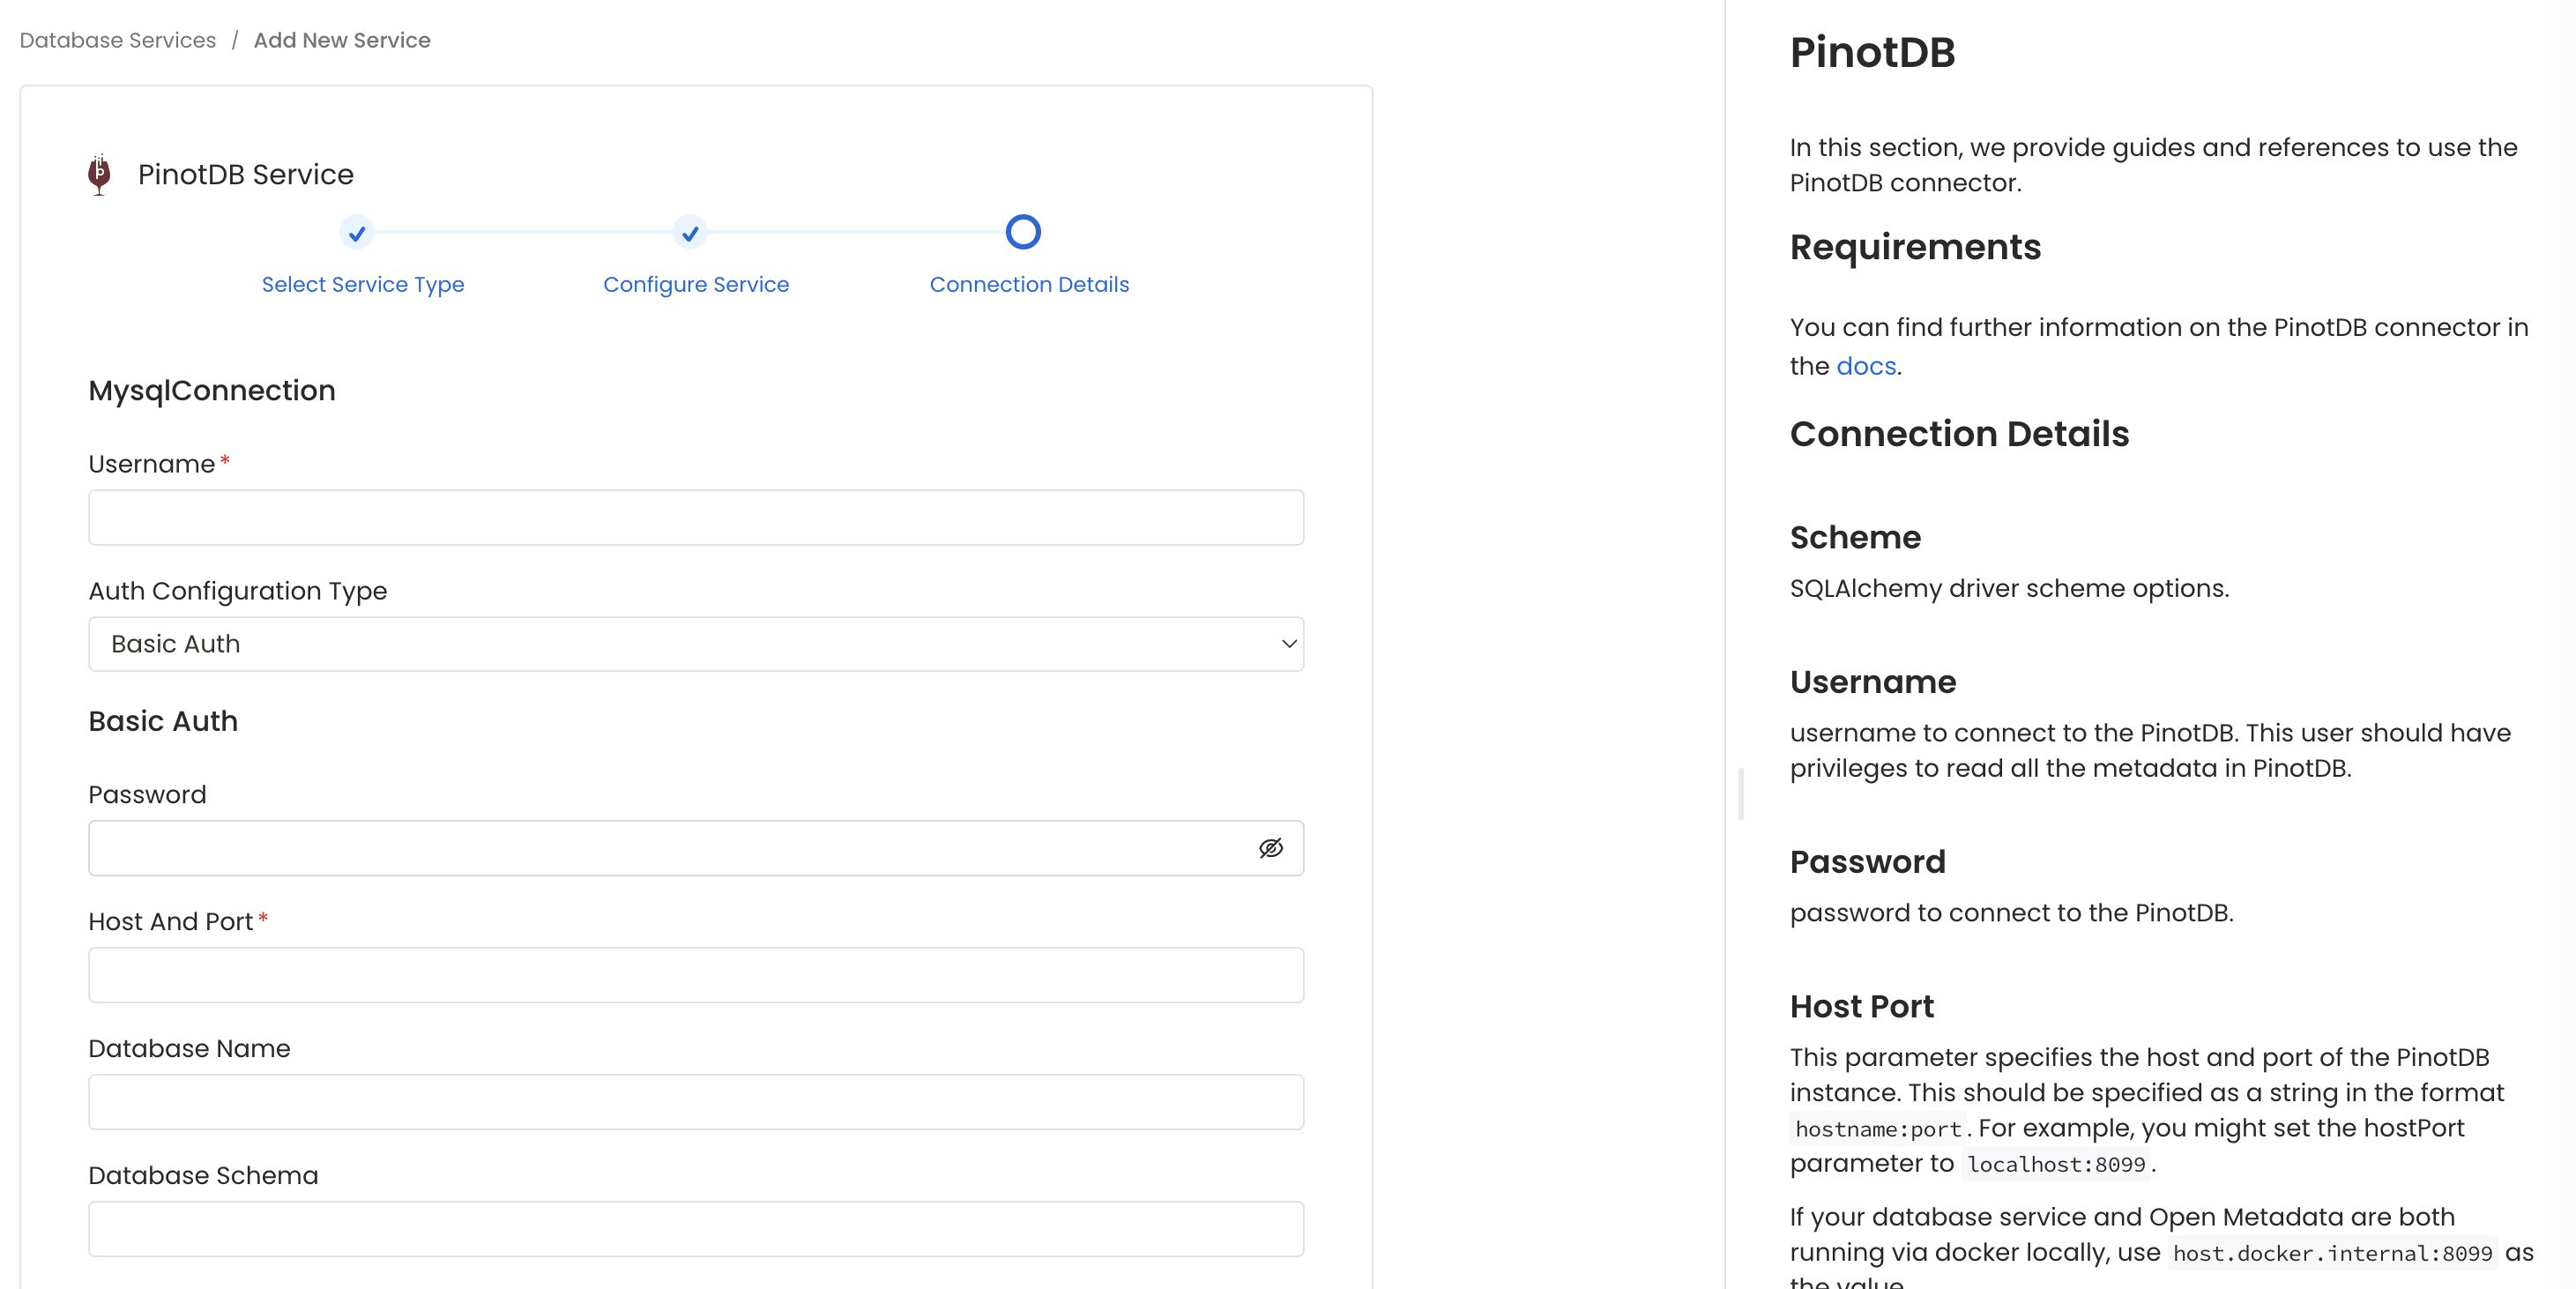2576x1289 pixels.
Task: Toggle password visibility with the eye icon
Action: 1271,848
